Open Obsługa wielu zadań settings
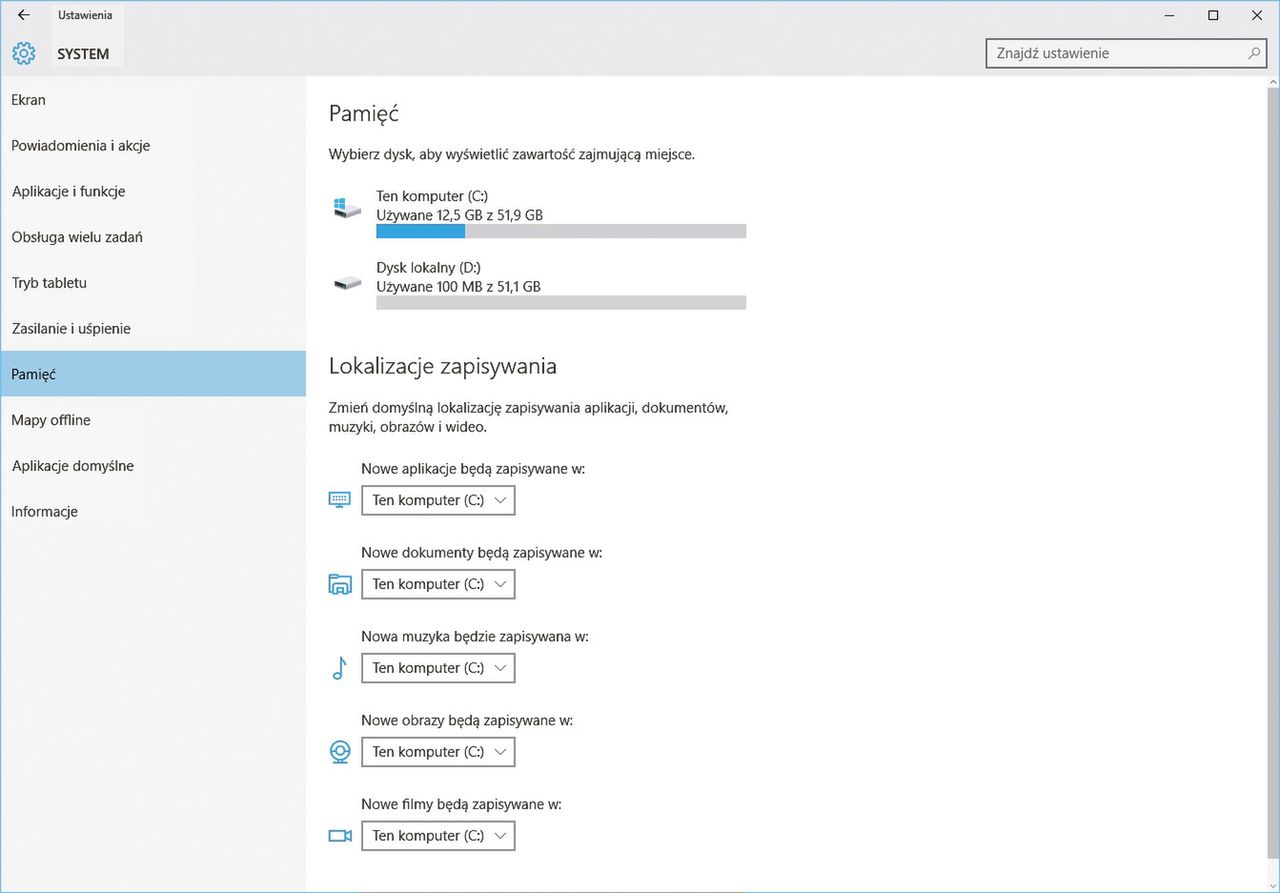Viewport: 1280px width, 893px height. pyautogui.click(x=153, y=238)
